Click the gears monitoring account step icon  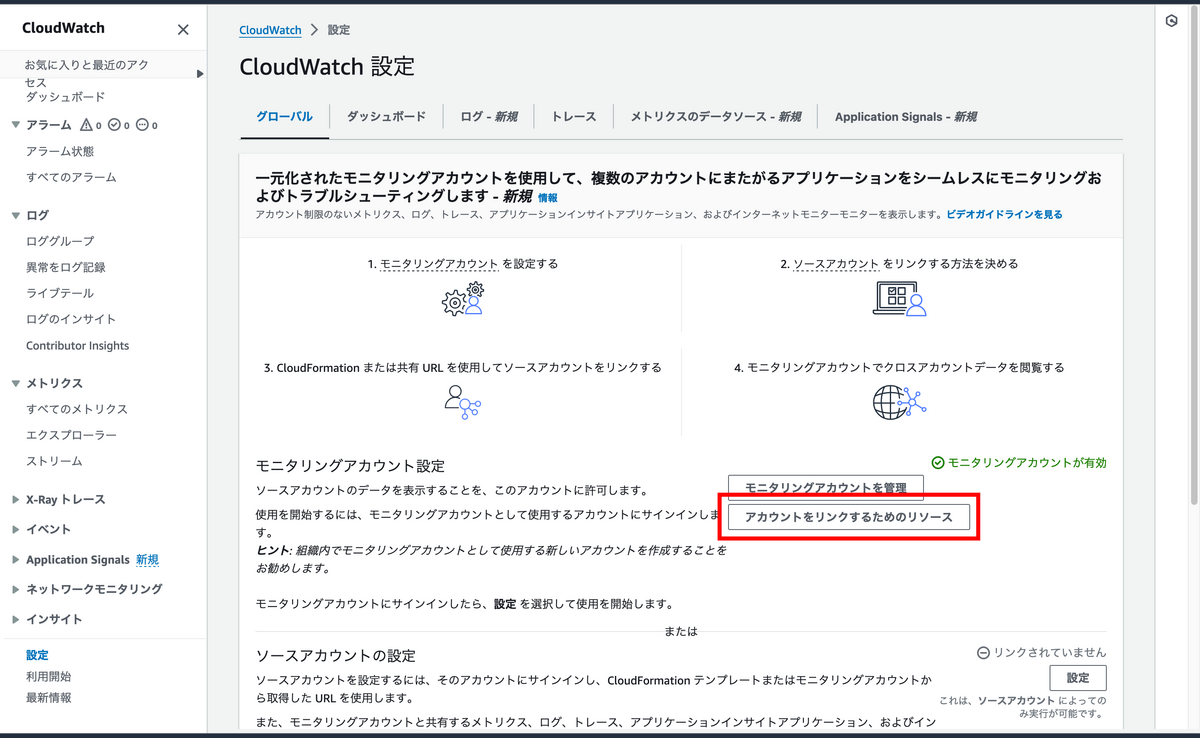pos(463,298)
